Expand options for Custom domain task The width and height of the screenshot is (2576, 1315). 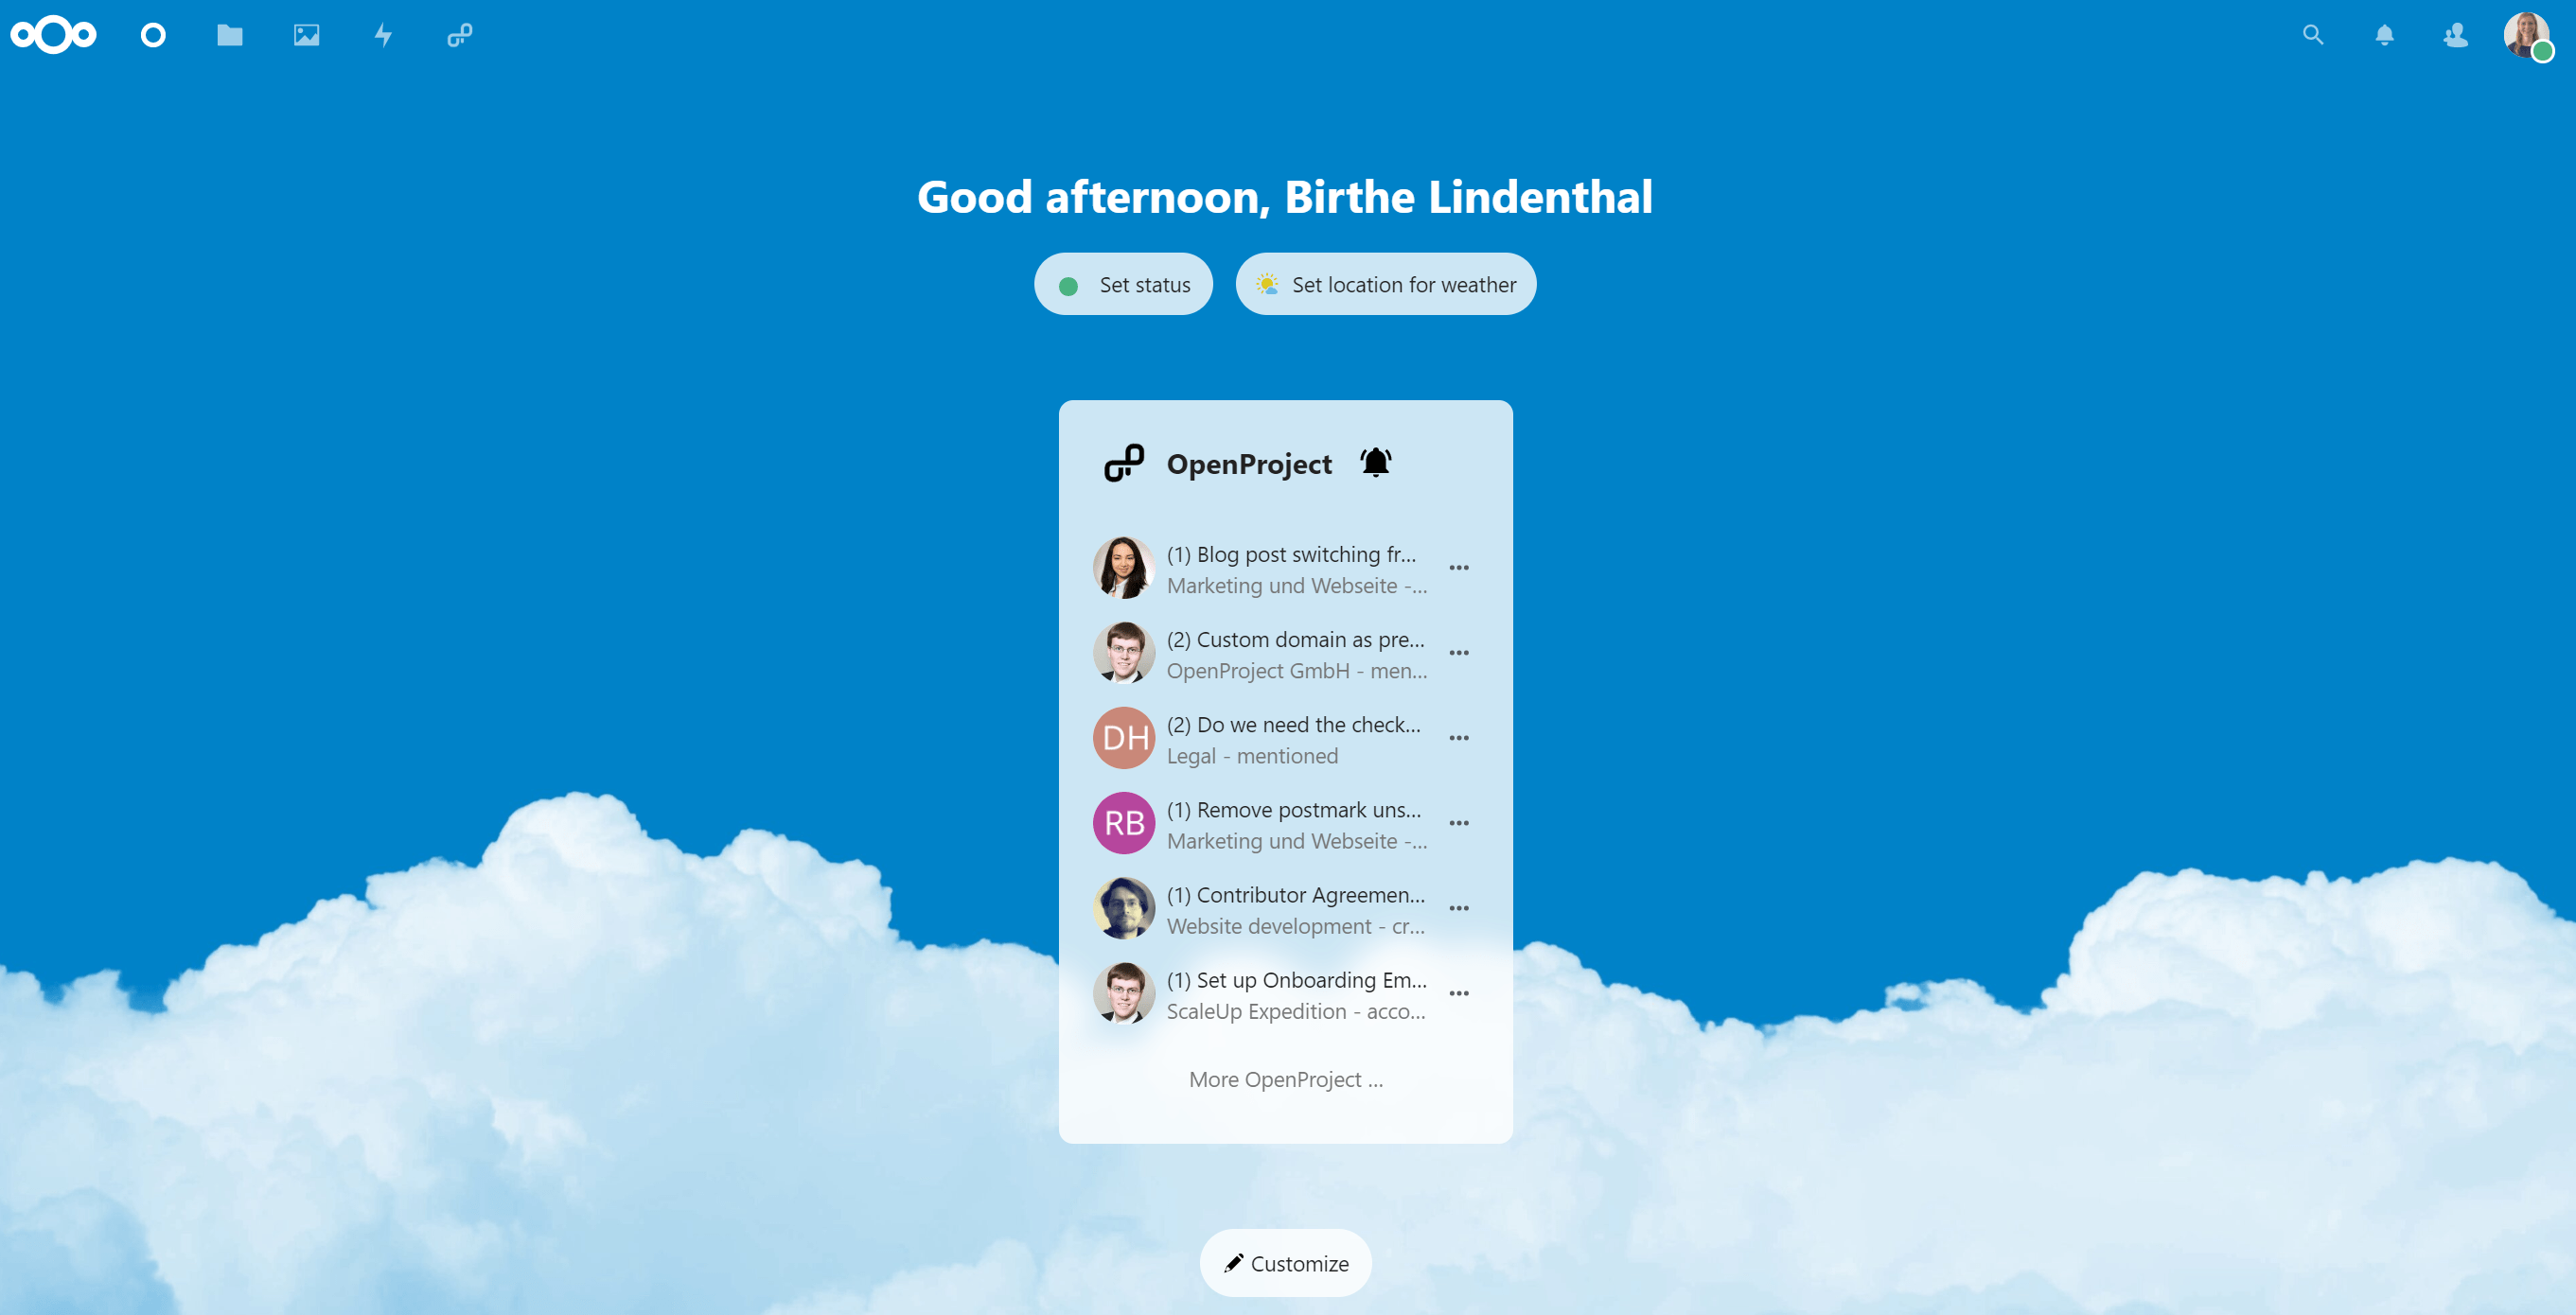pos(1459,653)
